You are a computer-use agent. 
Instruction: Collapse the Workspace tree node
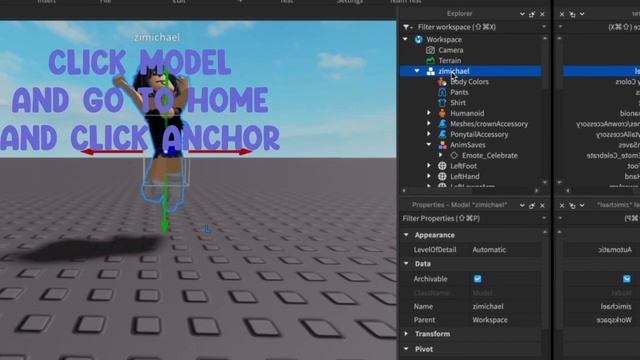(x=405, y=39)
